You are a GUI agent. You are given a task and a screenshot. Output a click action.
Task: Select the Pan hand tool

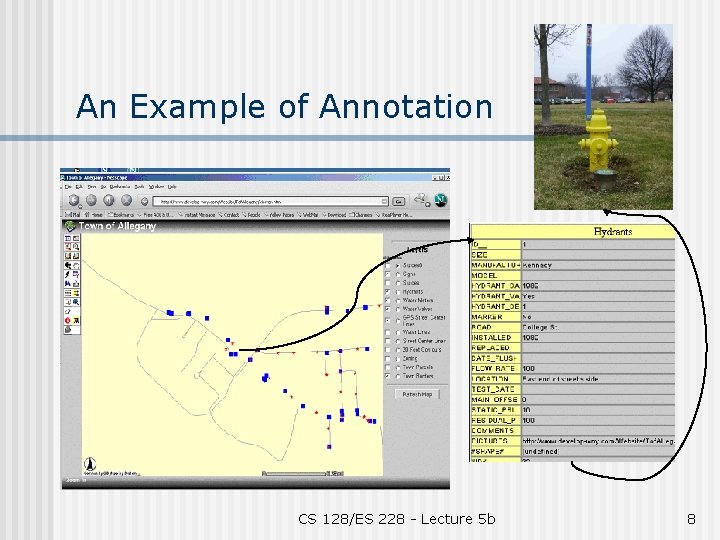[76, 265]
